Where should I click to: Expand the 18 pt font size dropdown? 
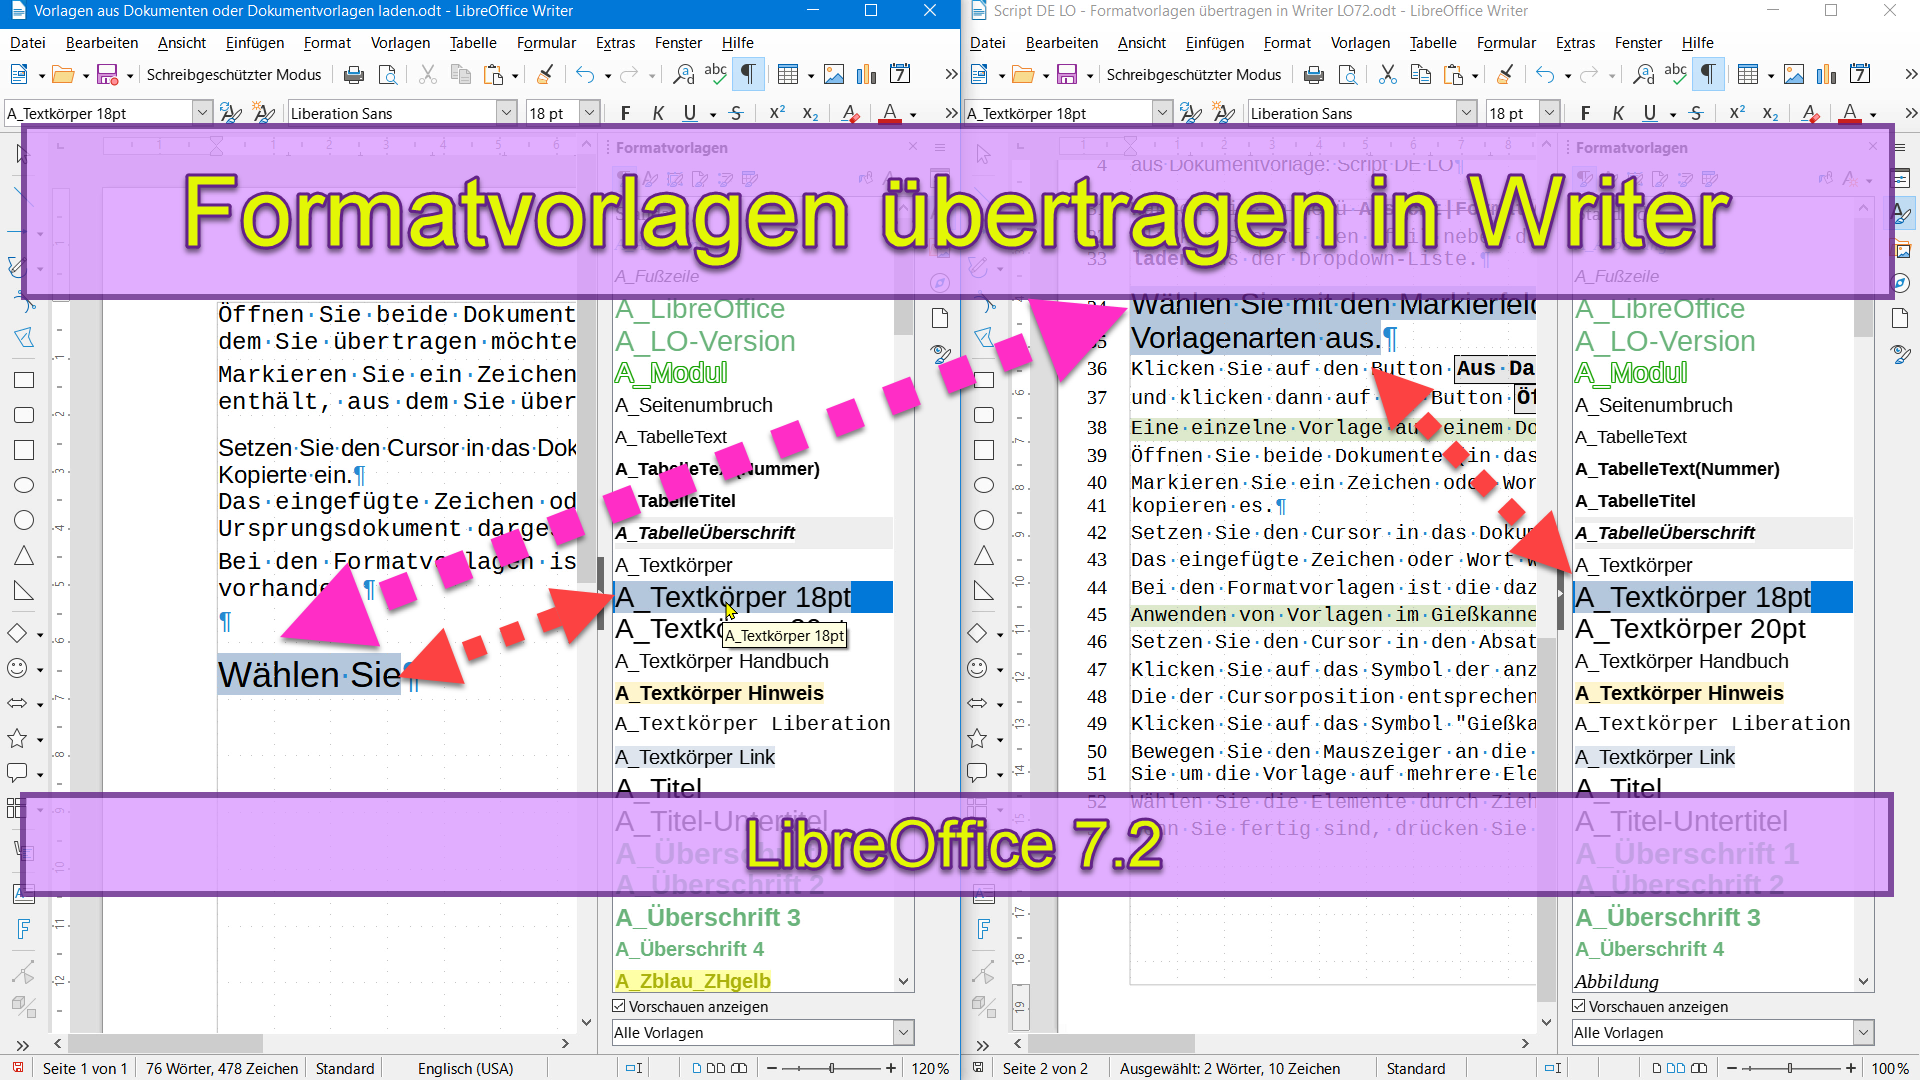coord(589,112)
